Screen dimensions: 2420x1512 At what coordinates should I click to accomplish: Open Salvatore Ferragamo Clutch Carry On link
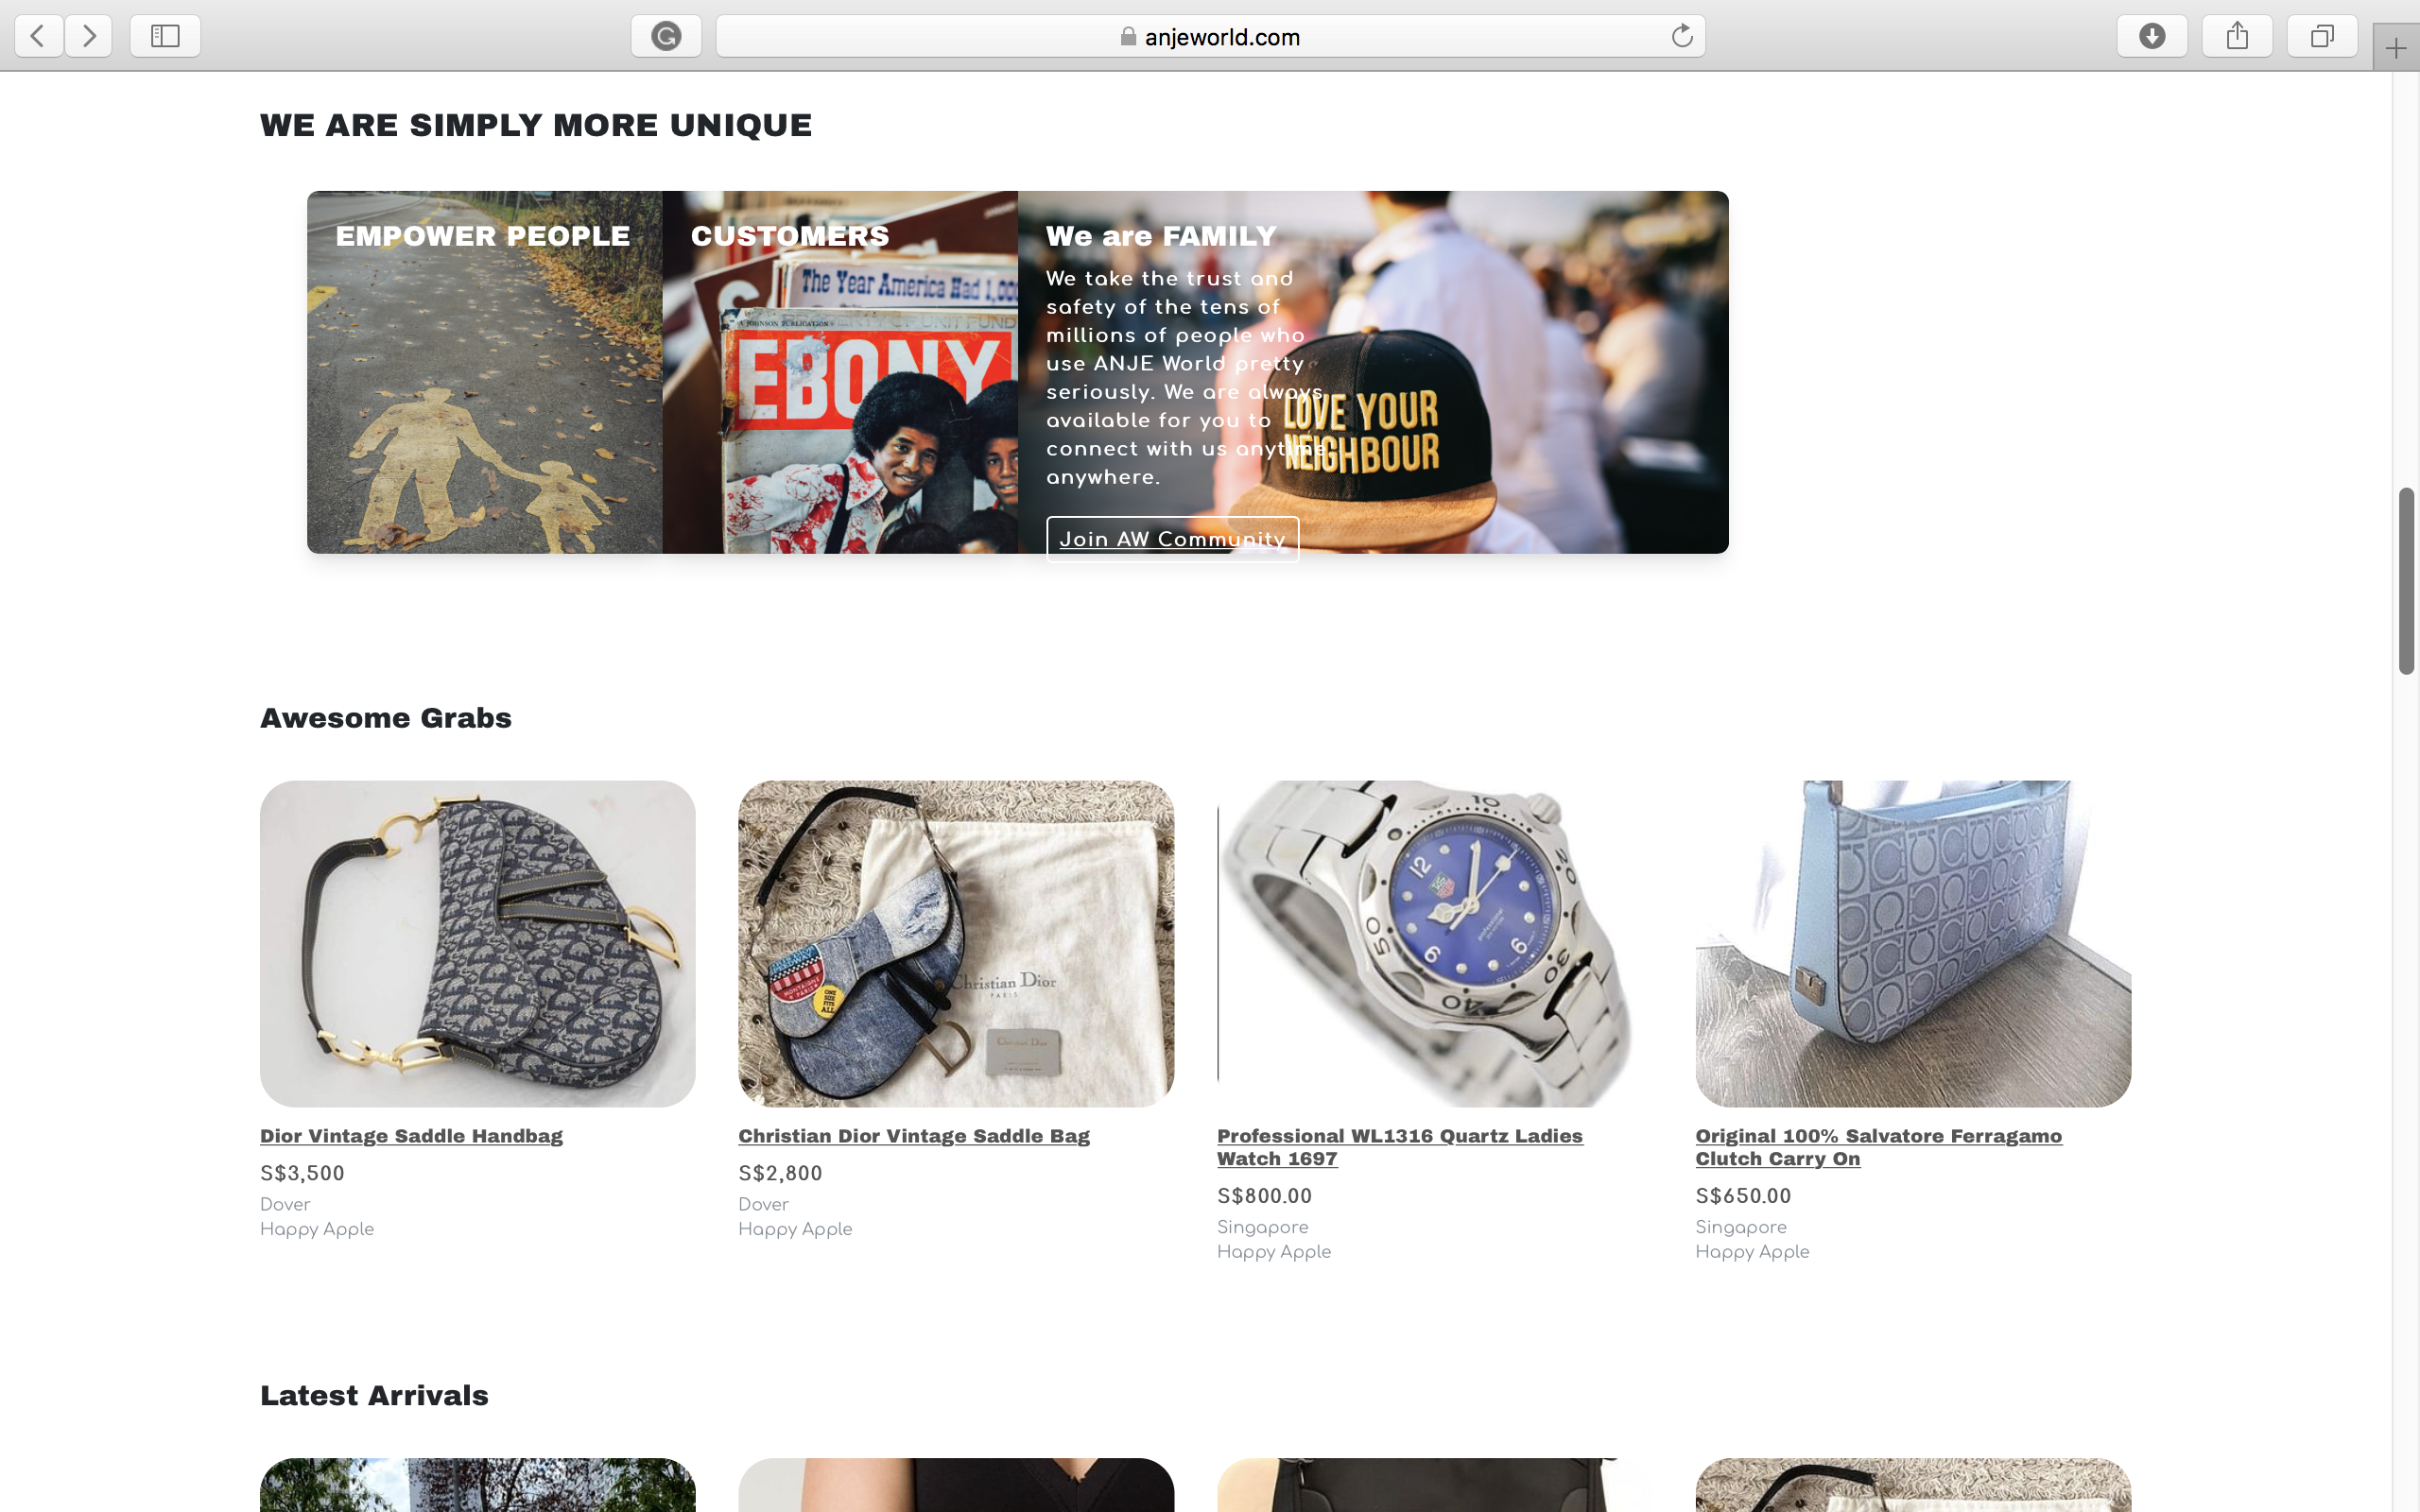(1878, 1147)
